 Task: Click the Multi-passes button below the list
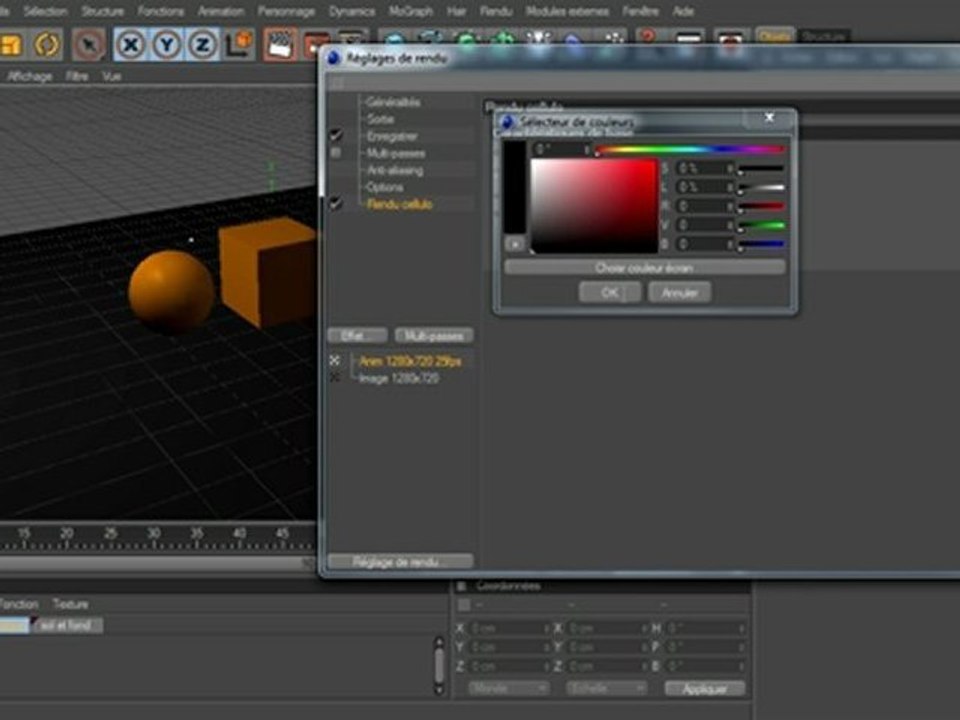point(433,336)
